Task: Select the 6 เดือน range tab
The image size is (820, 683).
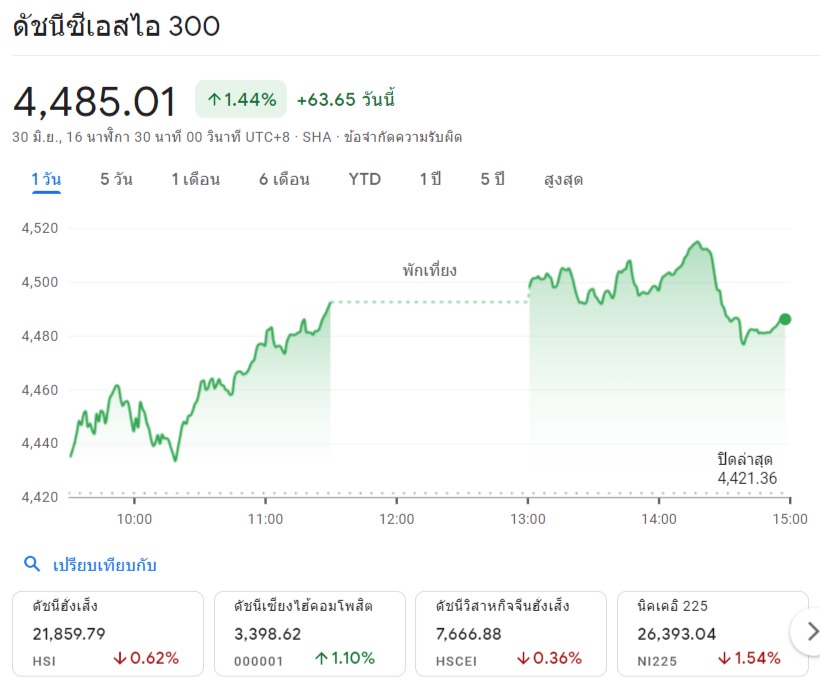Action: (284, 180)
